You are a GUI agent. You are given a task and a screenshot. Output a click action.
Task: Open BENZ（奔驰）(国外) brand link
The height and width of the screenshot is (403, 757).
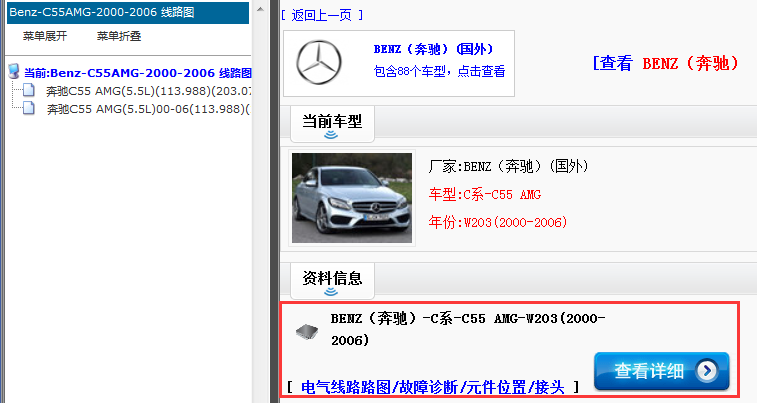[x=434, y=49]
